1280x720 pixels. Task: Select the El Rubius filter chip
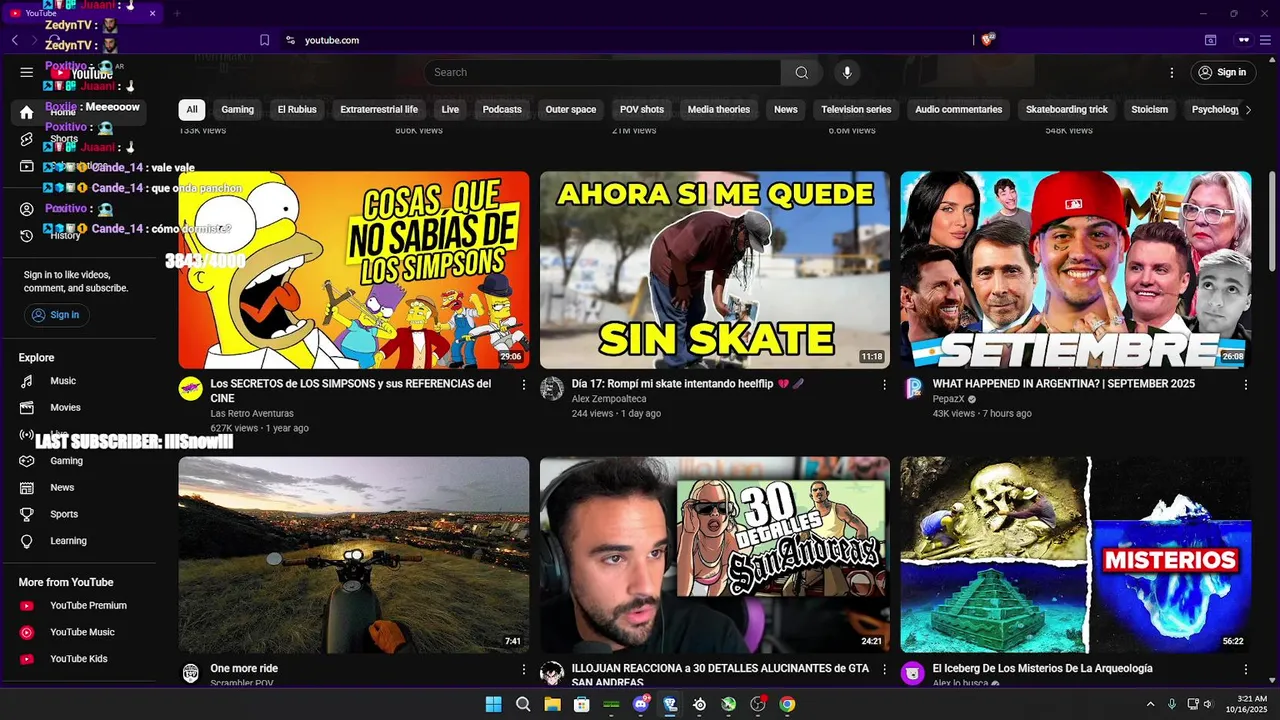coord(297,110)
